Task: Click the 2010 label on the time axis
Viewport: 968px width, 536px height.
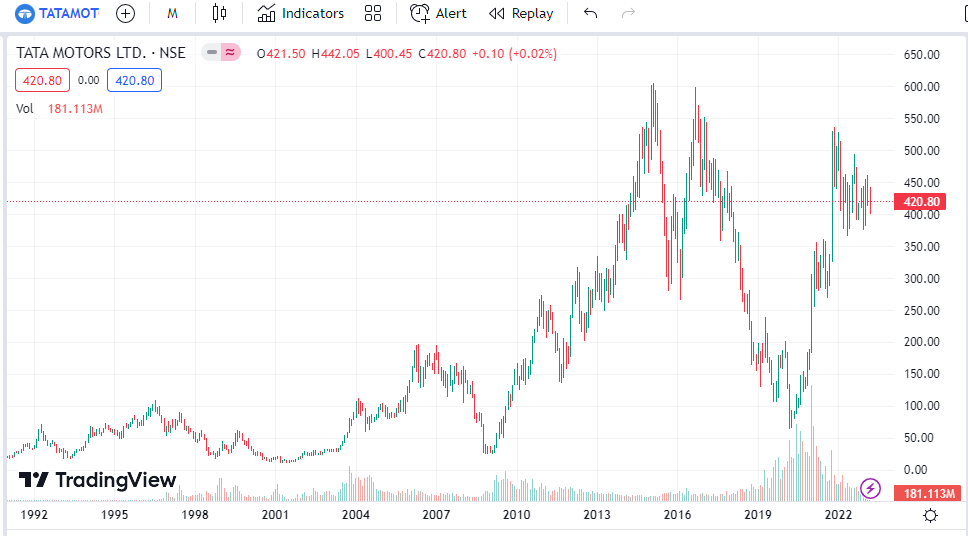Action: 516,514
